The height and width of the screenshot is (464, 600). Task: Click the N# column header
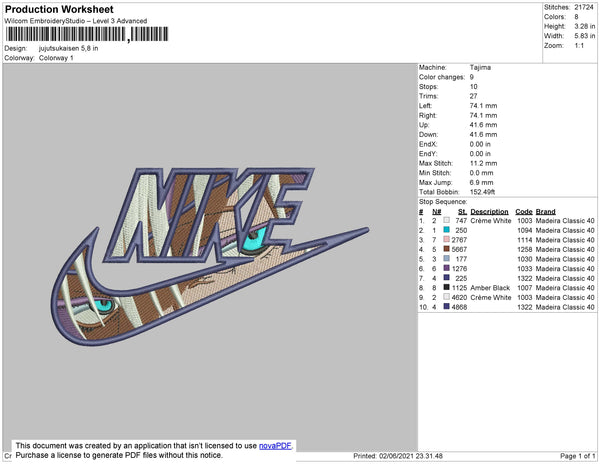[437, 212]
